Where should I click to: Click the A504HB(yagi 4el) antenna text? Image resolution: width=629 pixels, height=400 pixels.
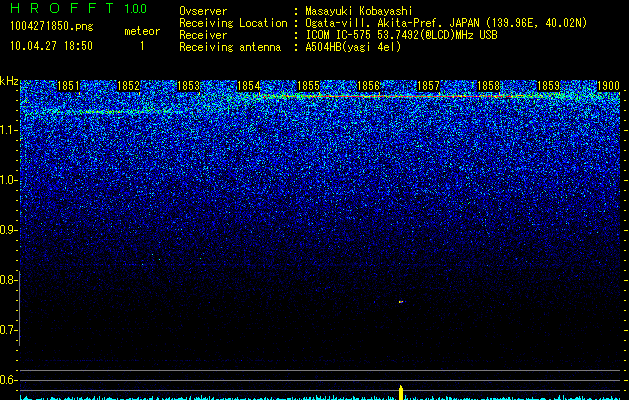pyautogui.click(x=353, y=47)
